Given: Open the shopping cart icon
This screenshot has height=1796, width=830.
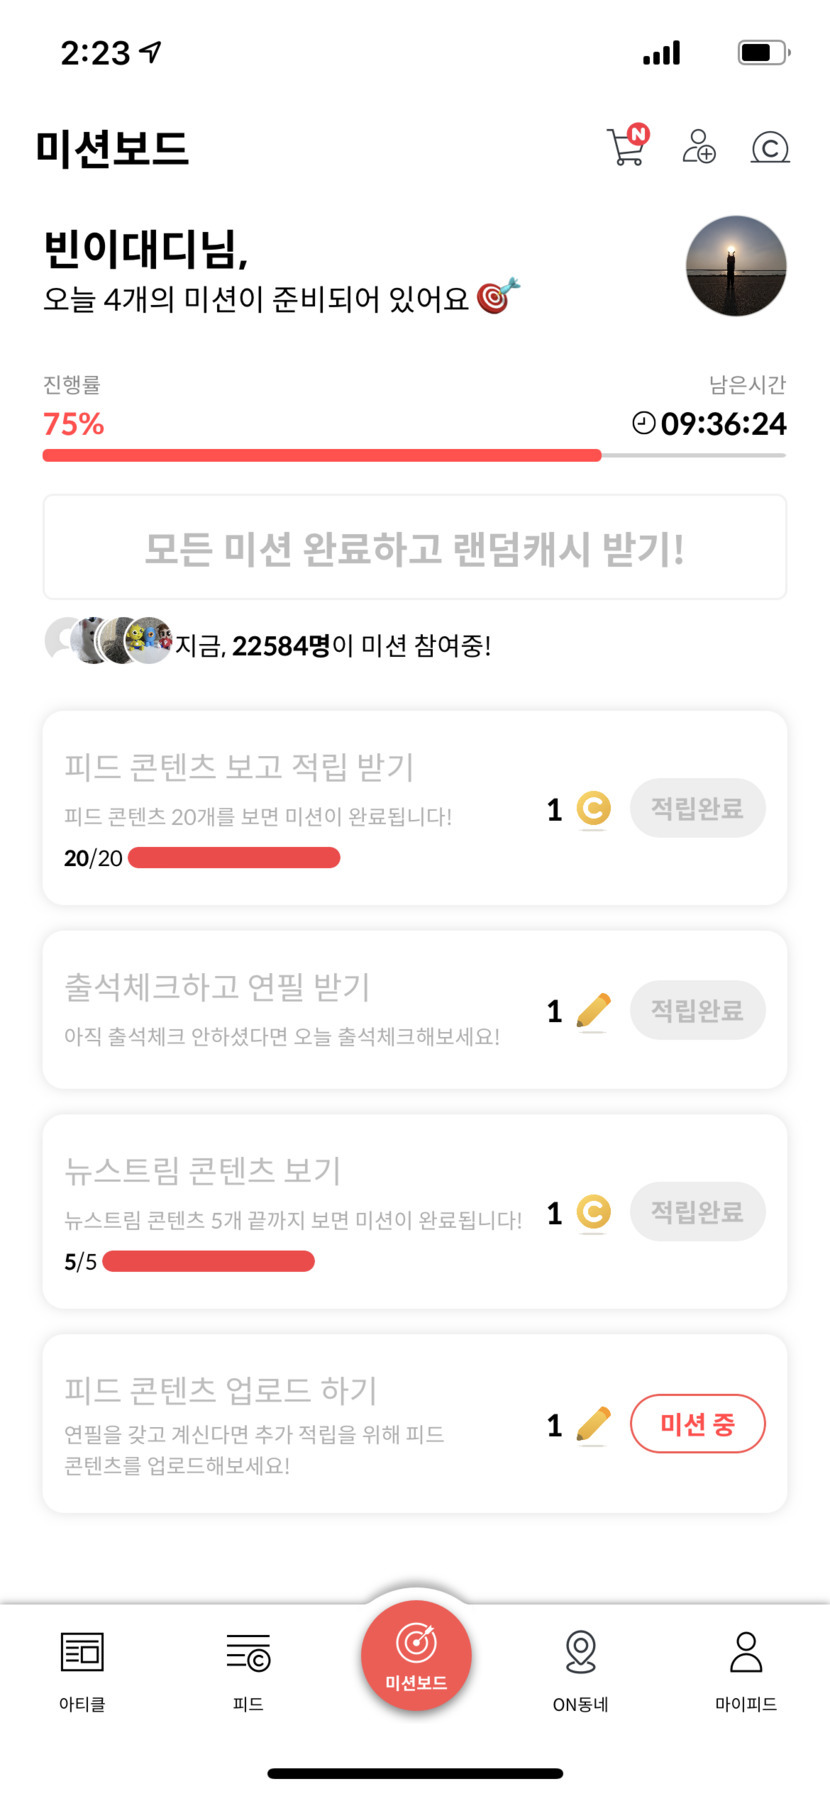Looking at the screenshot, I should pos(627,146).
